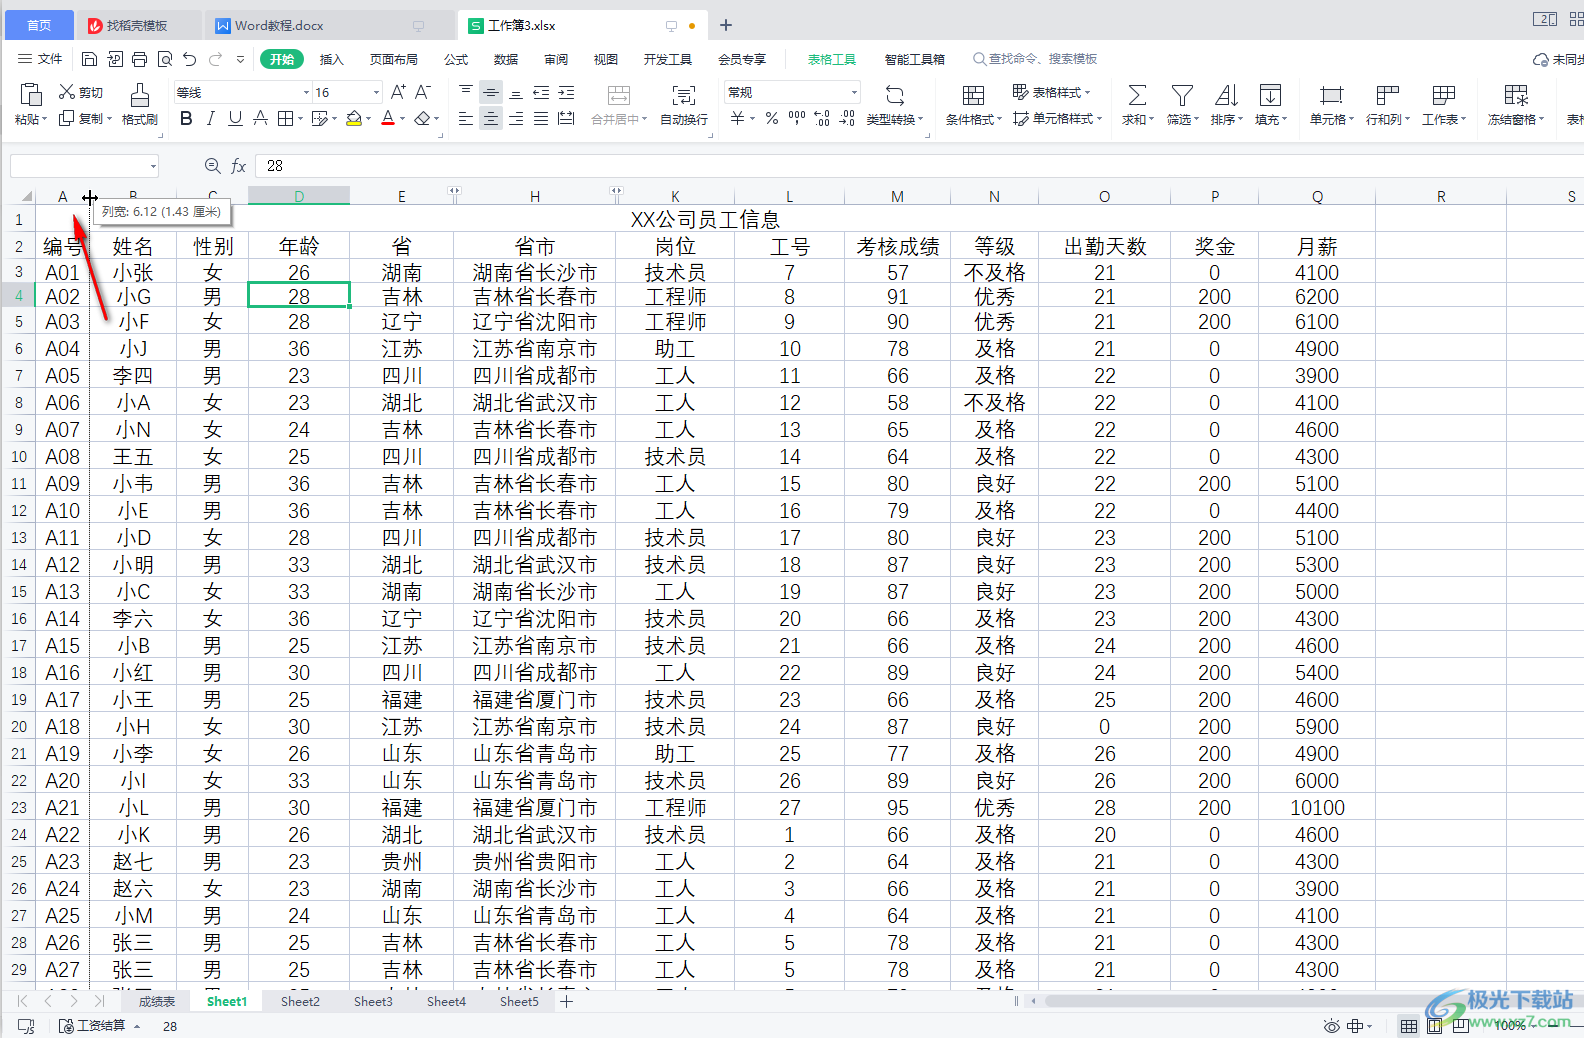Decrease indent icon
Image resolution: width=1584 pixels, height=1038 pixels.
click(x=541, y=92)
